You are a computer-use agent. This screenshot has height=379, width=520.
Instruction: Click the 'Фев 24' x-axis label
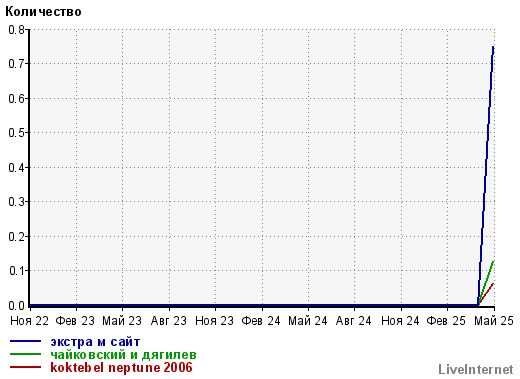tap(261, 321)
